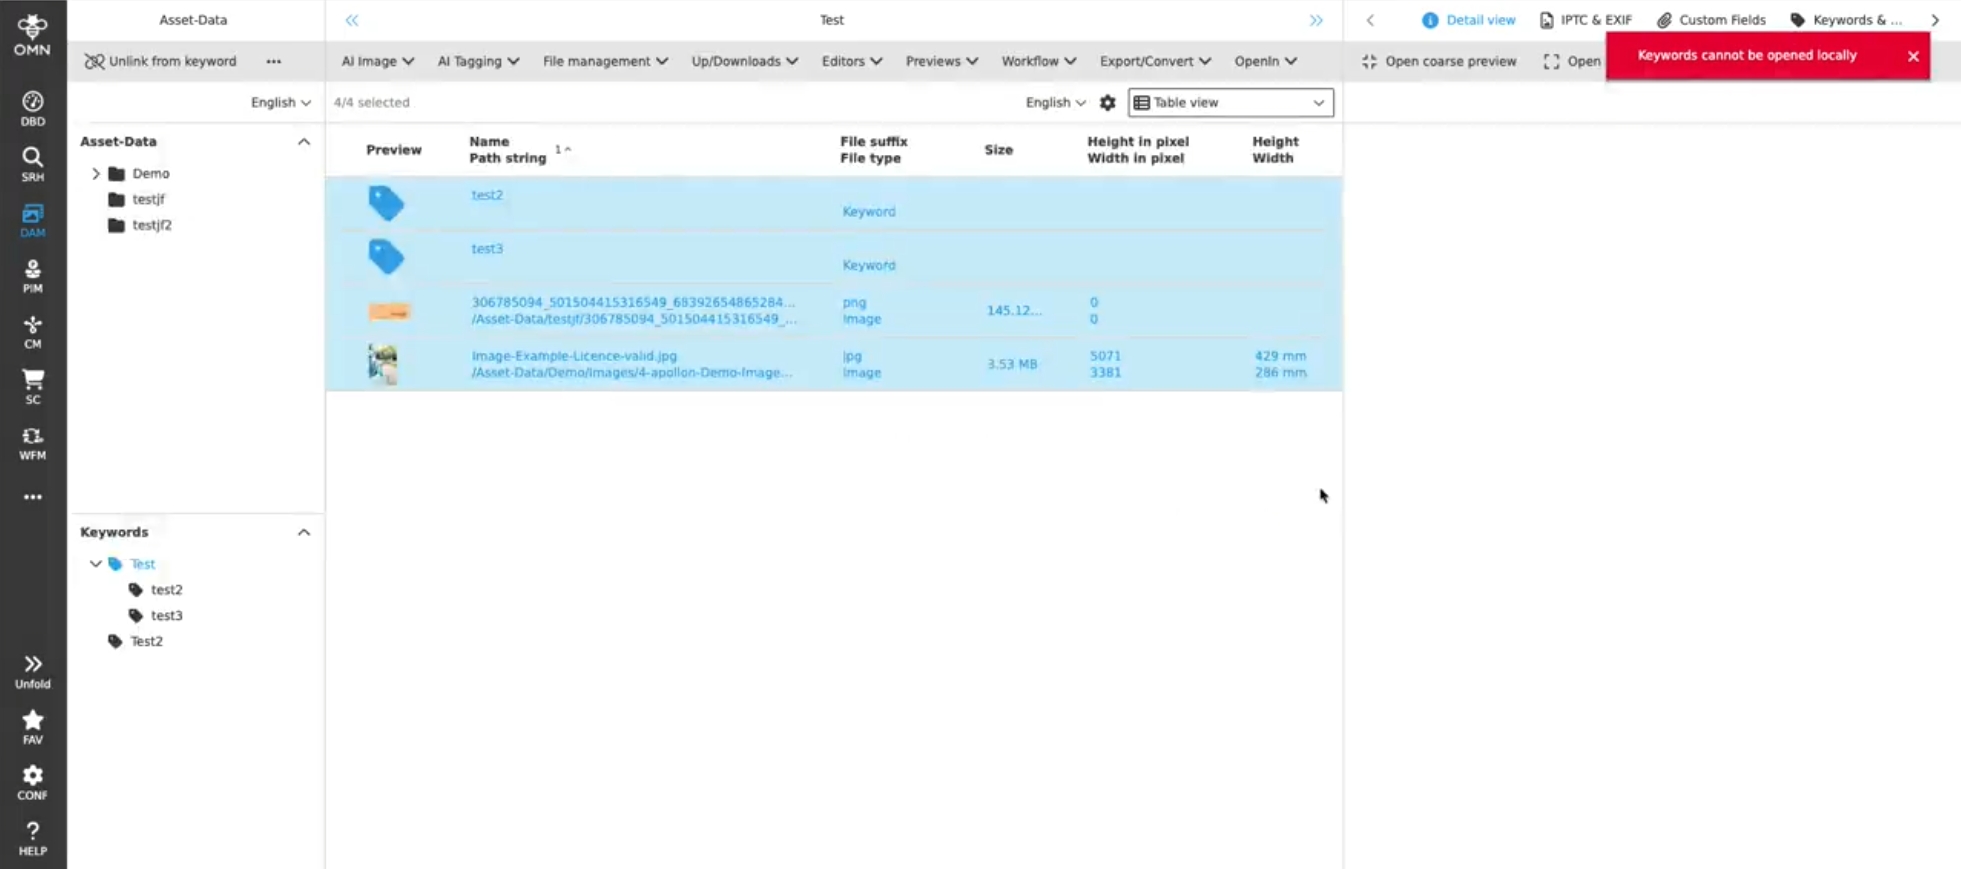Collapse the Keywords panel section
Viewport: 1961px width, 869px height.
303,532
